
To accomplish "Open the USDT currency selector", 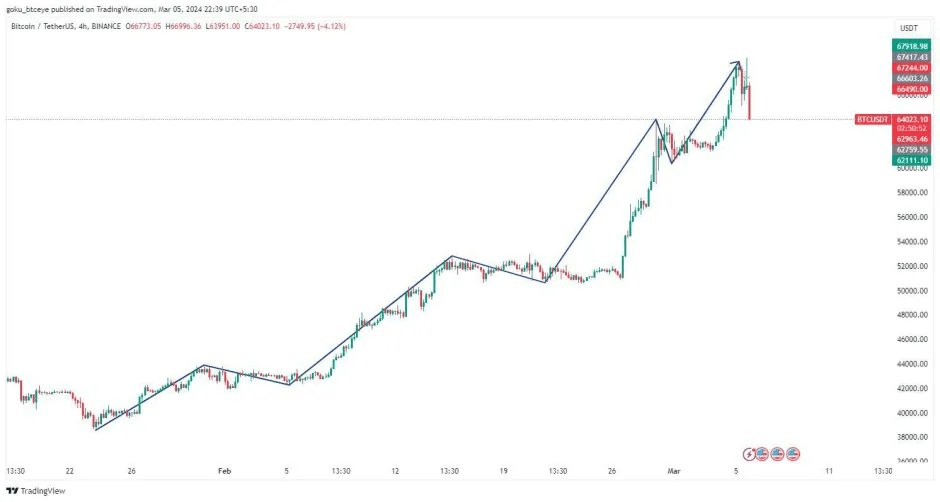I will (x=909, y=28).
